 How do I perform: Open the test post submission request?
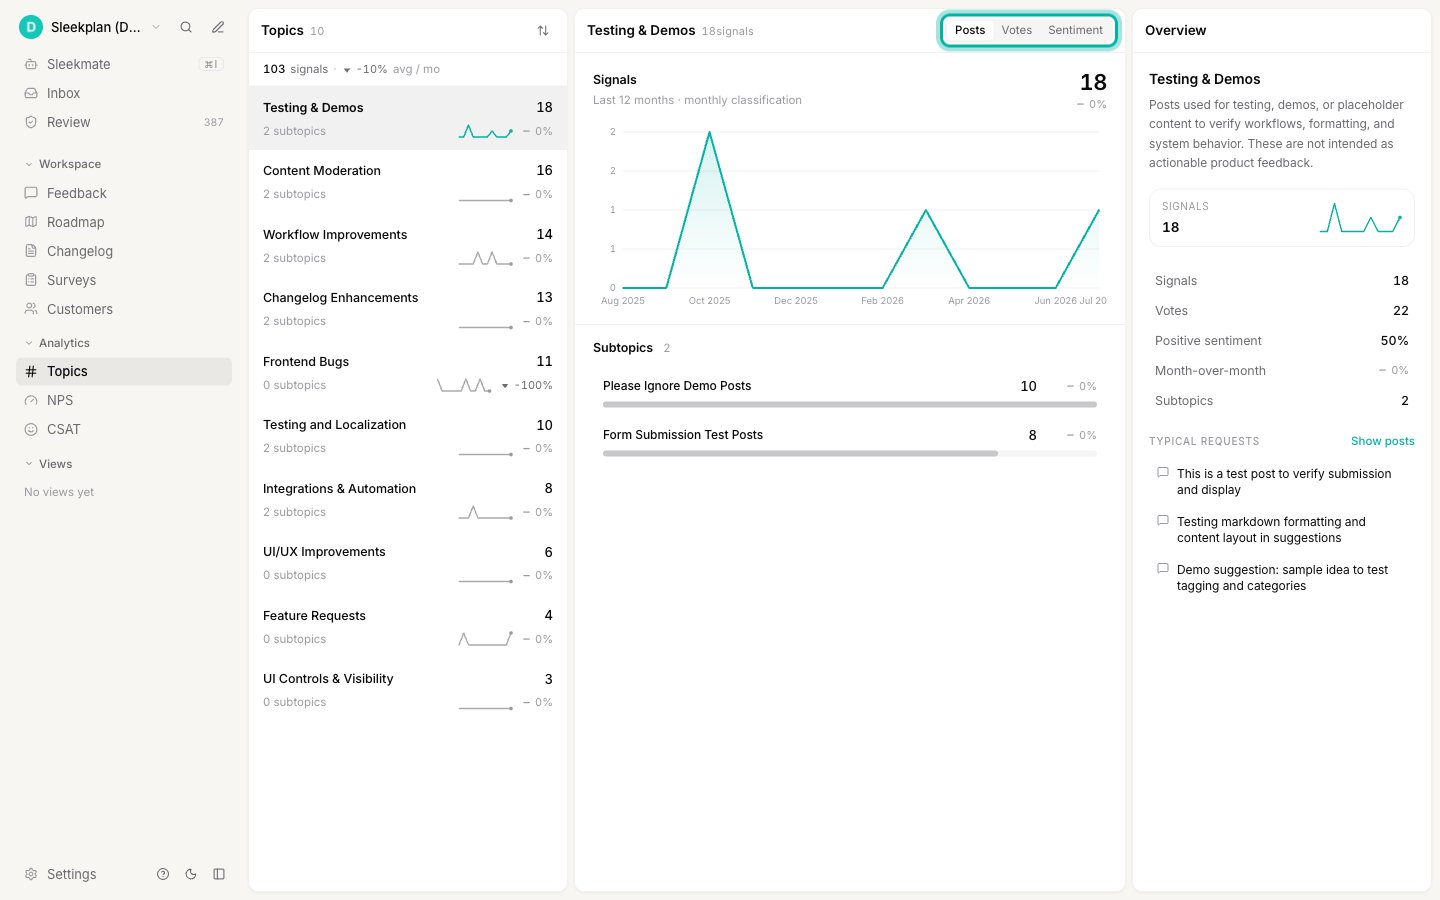[1284, 482]
